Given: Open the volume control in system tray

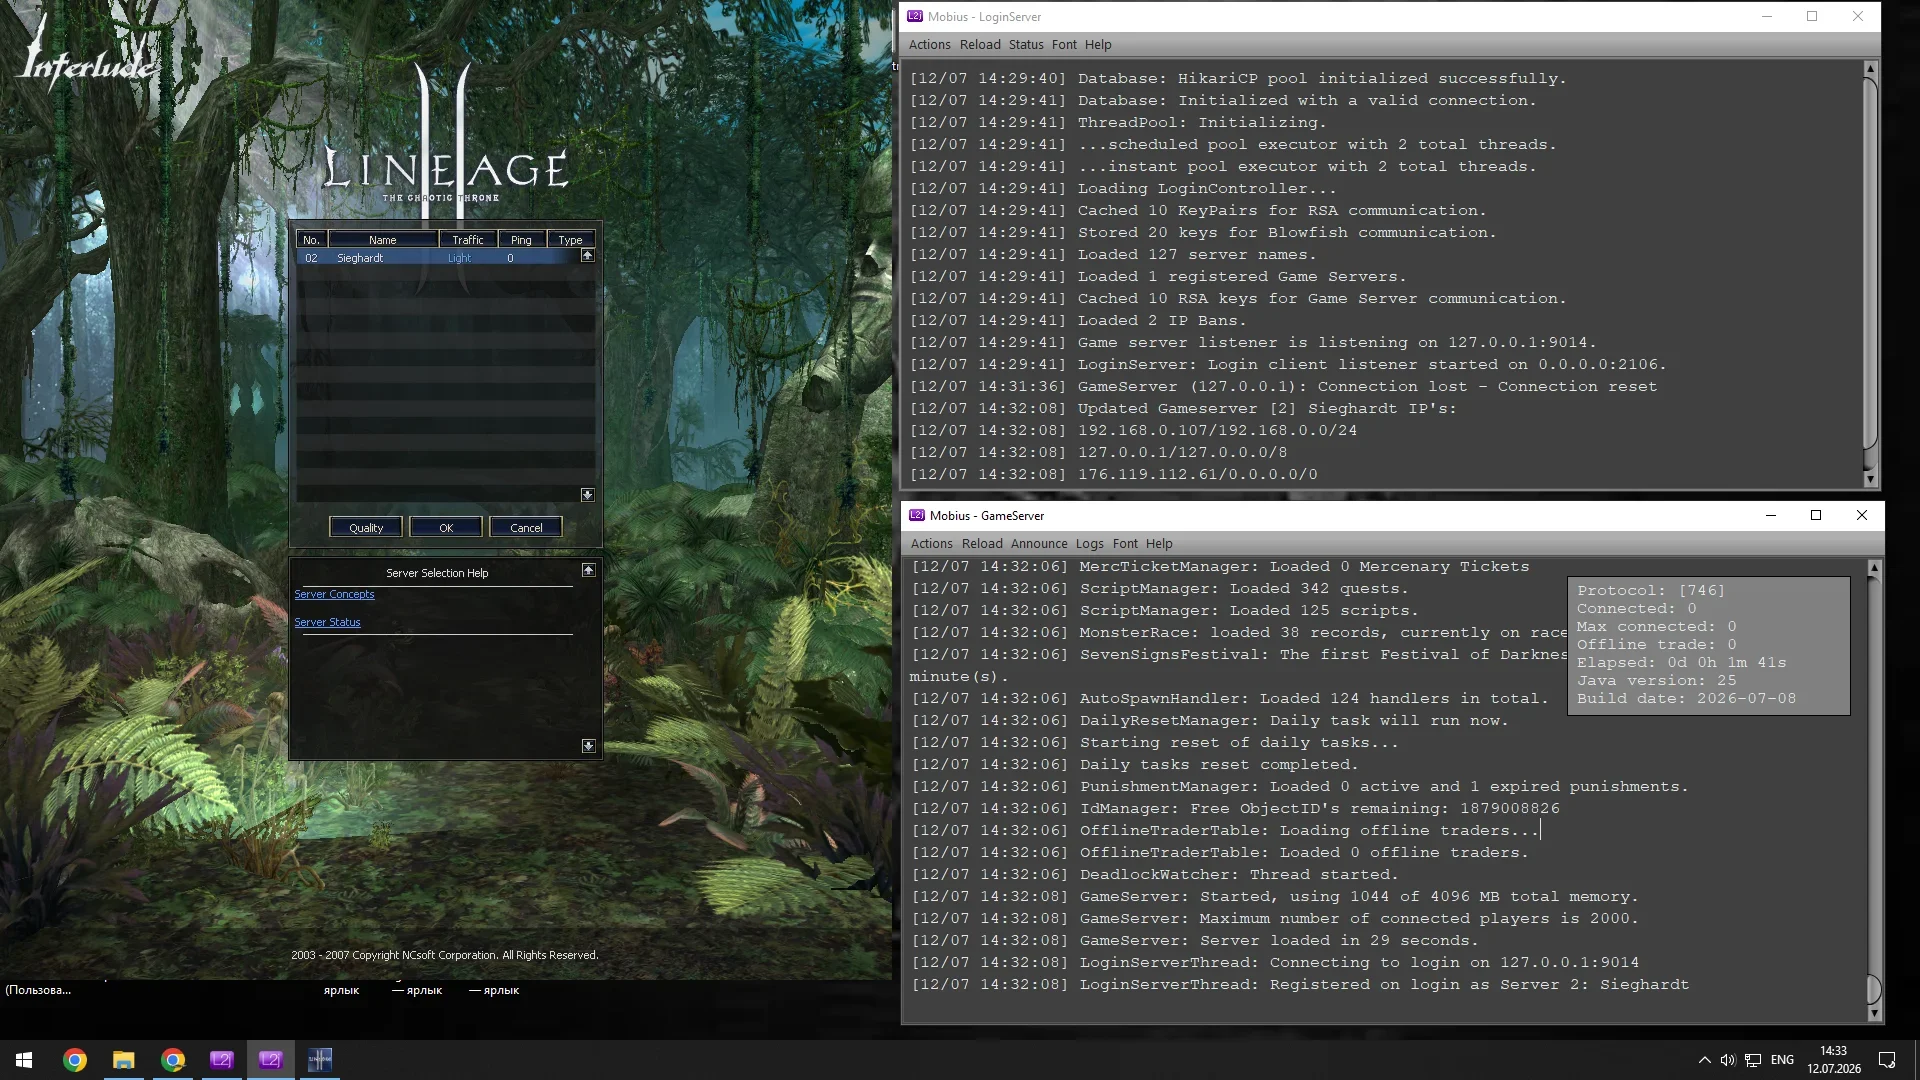Looking at the screenshot, I should click(x=1728, y=1060).
